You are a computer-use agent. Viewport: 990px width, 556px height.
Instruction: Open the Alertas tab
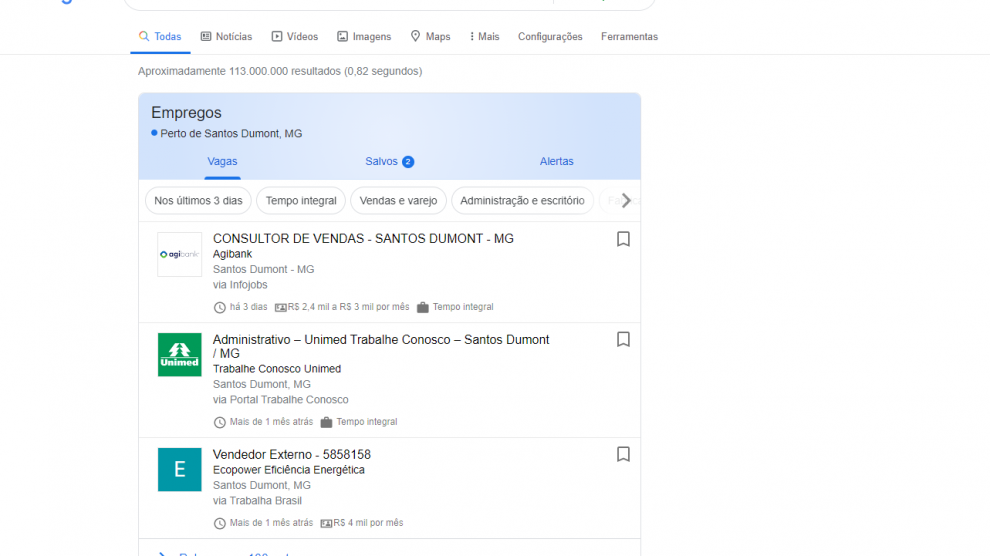tap(556, 162)
